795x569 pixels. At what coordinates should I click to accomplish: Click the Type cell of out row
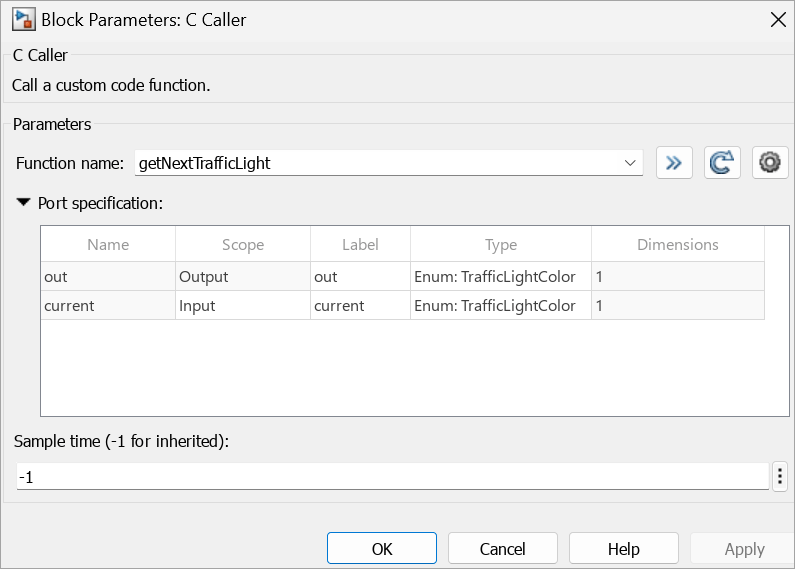(x=500, y=277)
